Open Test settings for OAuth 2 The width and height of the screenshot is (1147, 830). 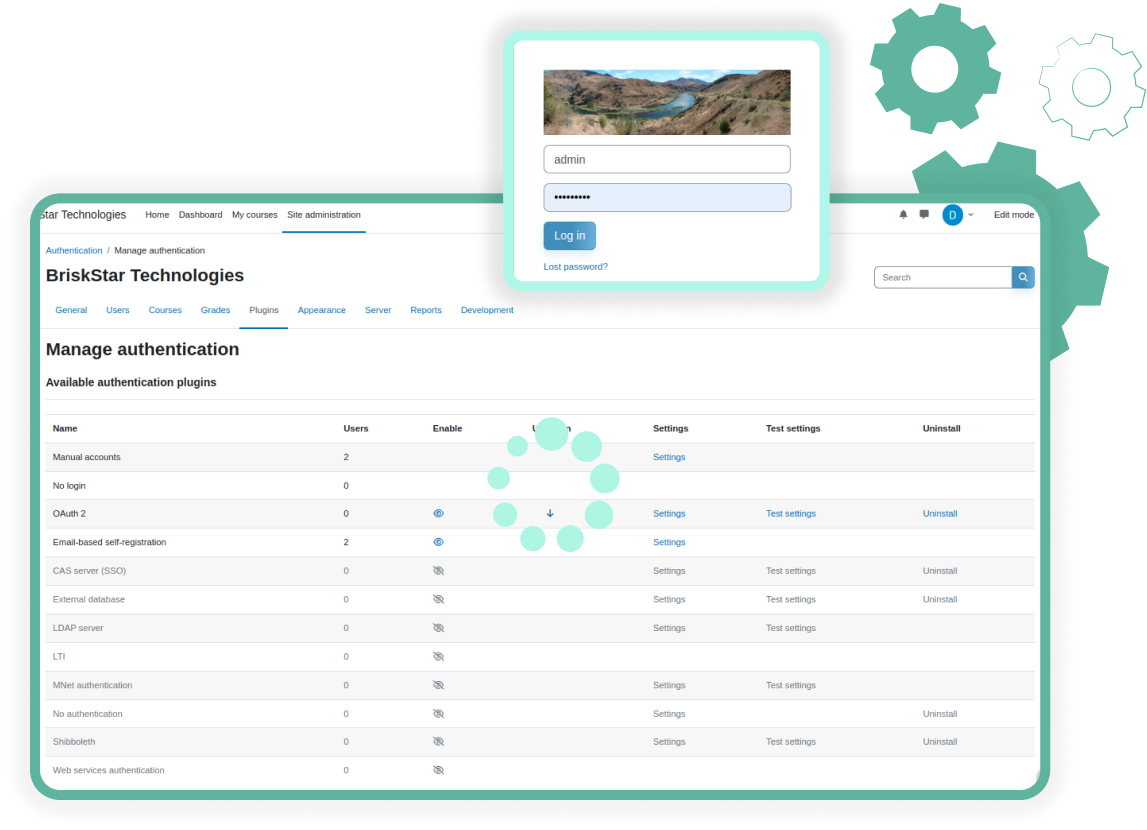coord(790,513)
